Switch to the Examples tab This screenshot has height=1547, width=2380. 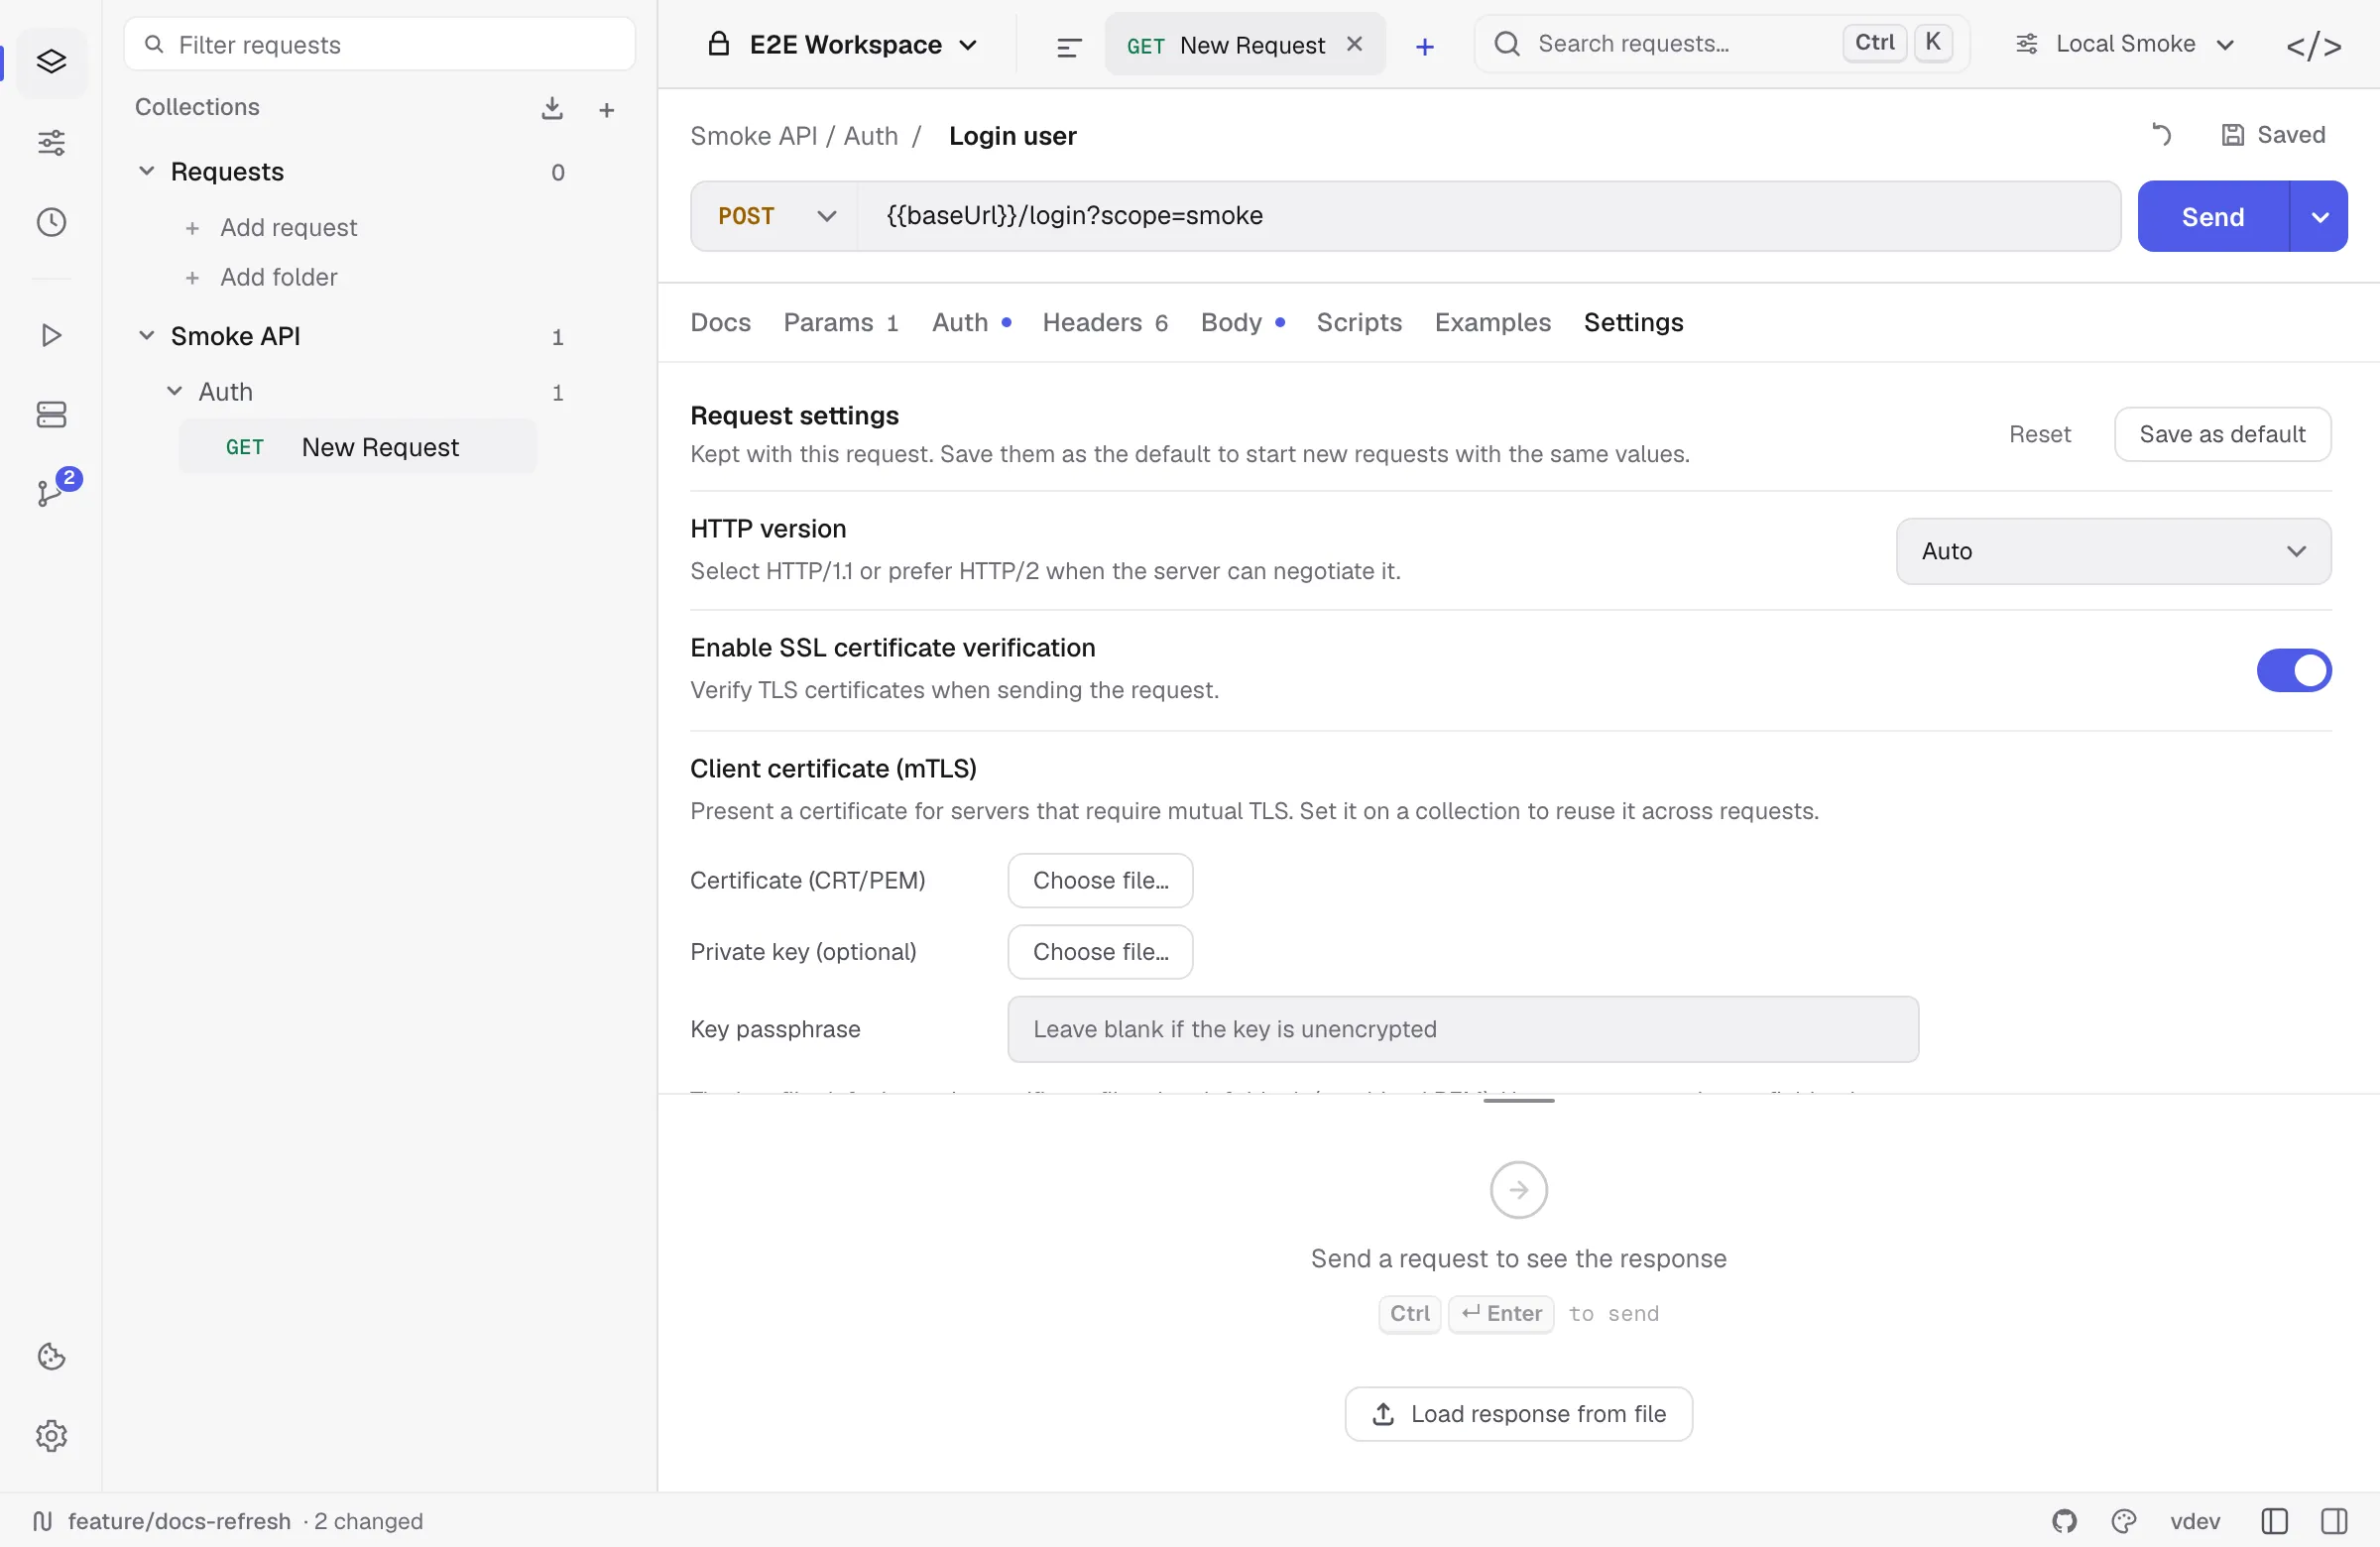coord(1492,322)
